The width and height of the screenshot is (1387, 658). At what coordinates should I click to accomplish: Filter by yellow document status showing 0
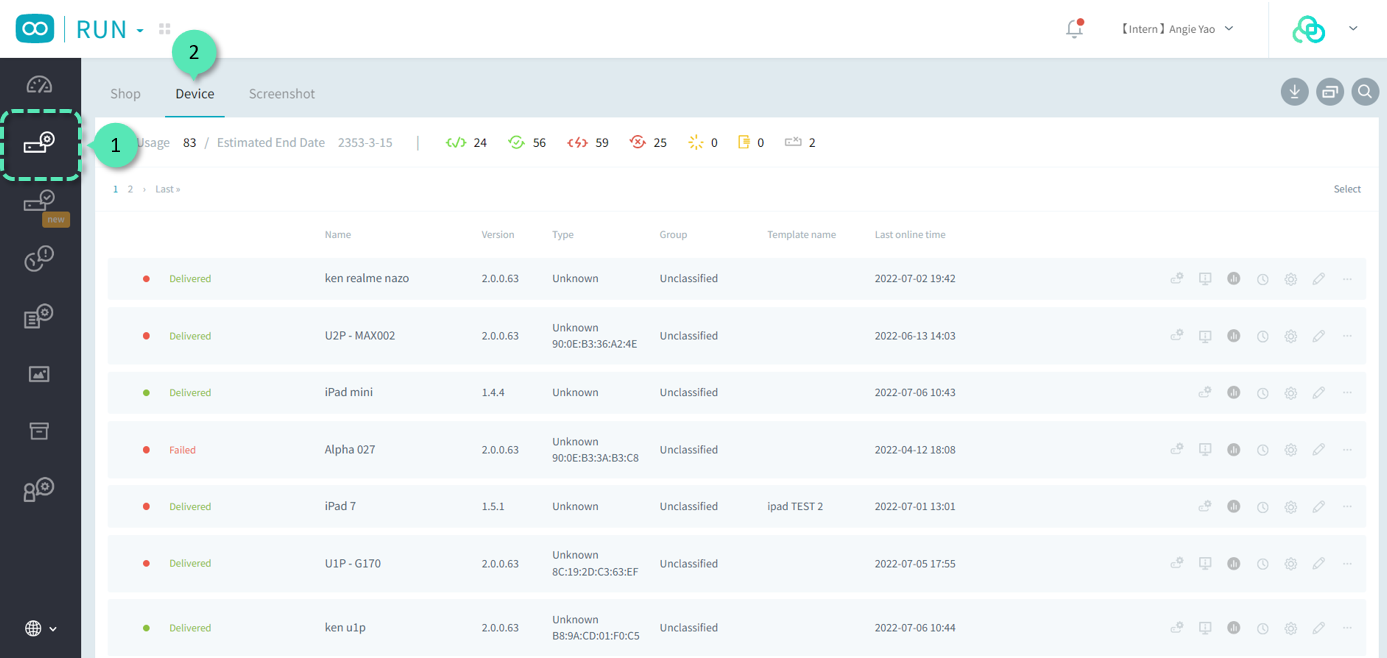pyautogui.click(x=751, y=143)
